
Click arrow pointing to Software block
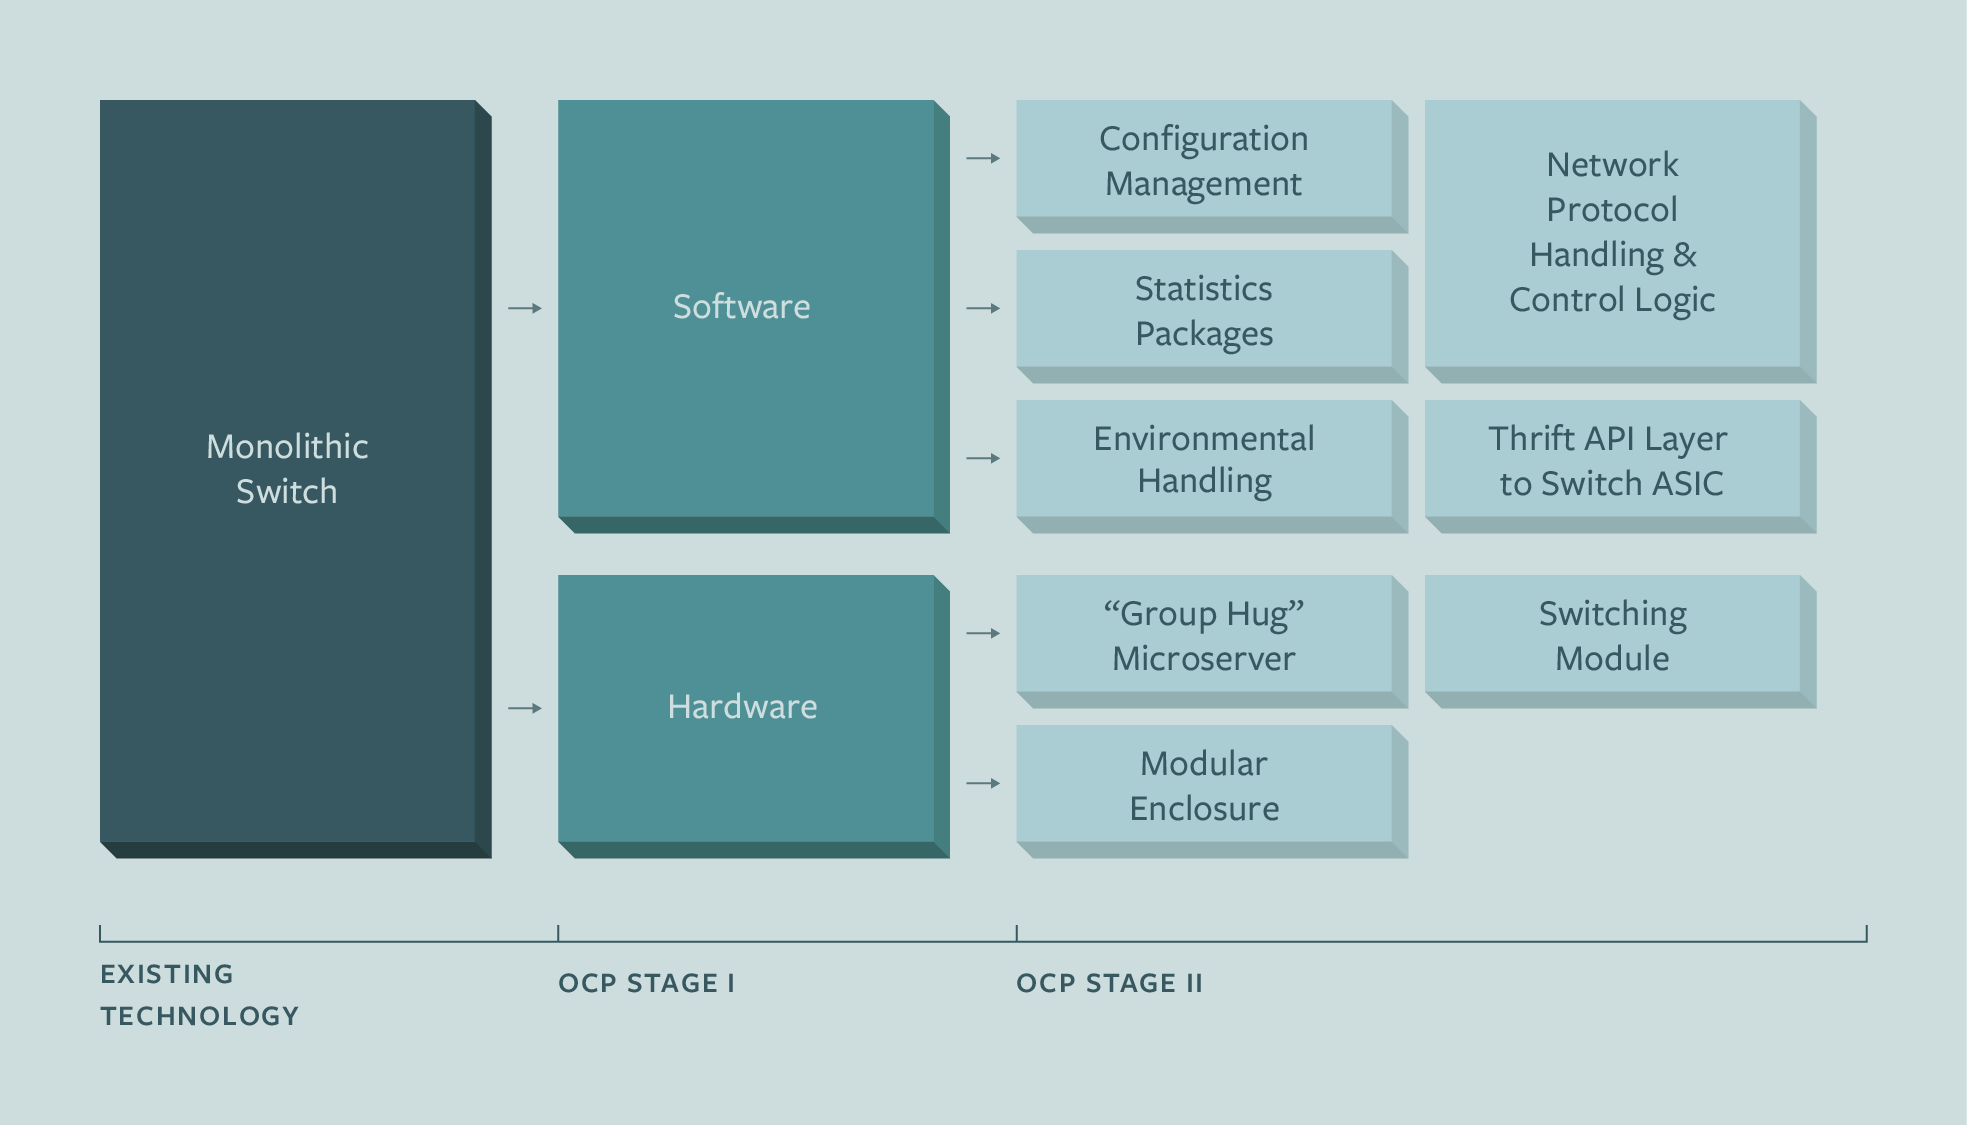coord(525,308)
